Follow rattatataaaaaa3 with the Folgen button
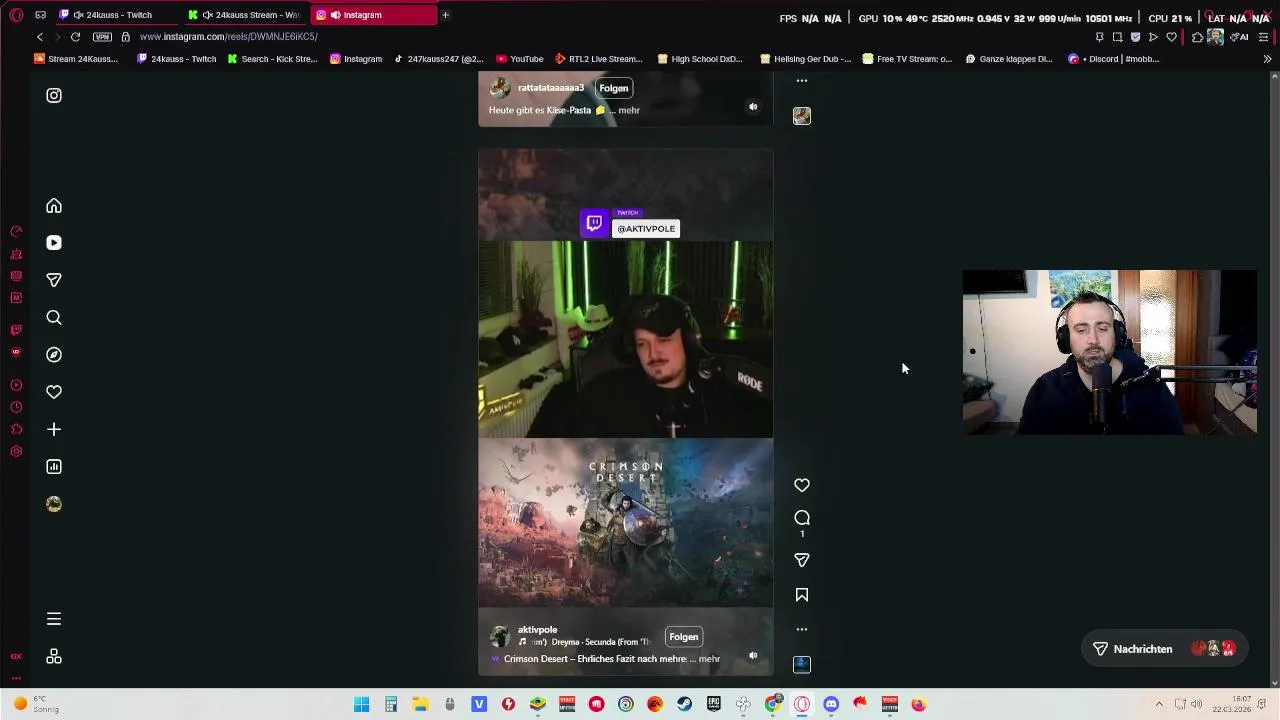 coord(614,88)
